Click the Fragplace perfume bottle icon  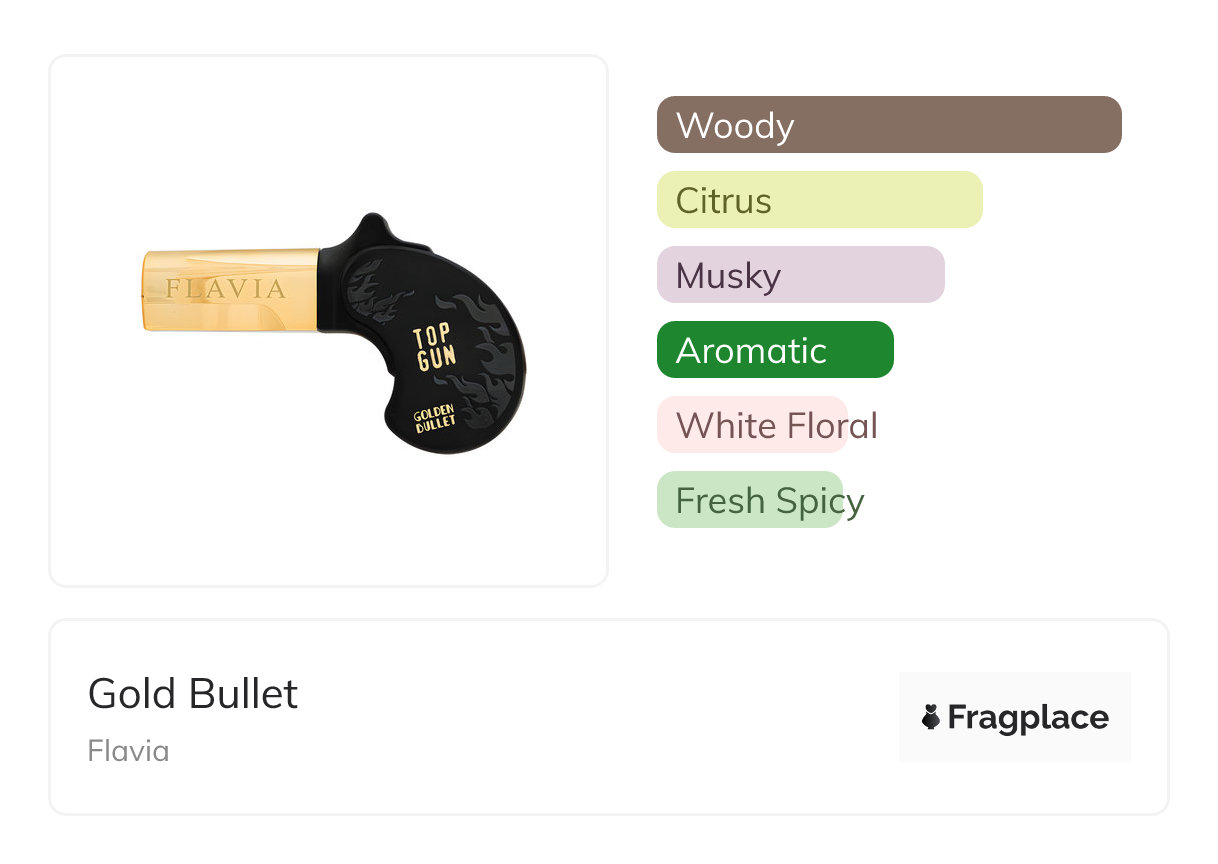[x=931, y=717]
